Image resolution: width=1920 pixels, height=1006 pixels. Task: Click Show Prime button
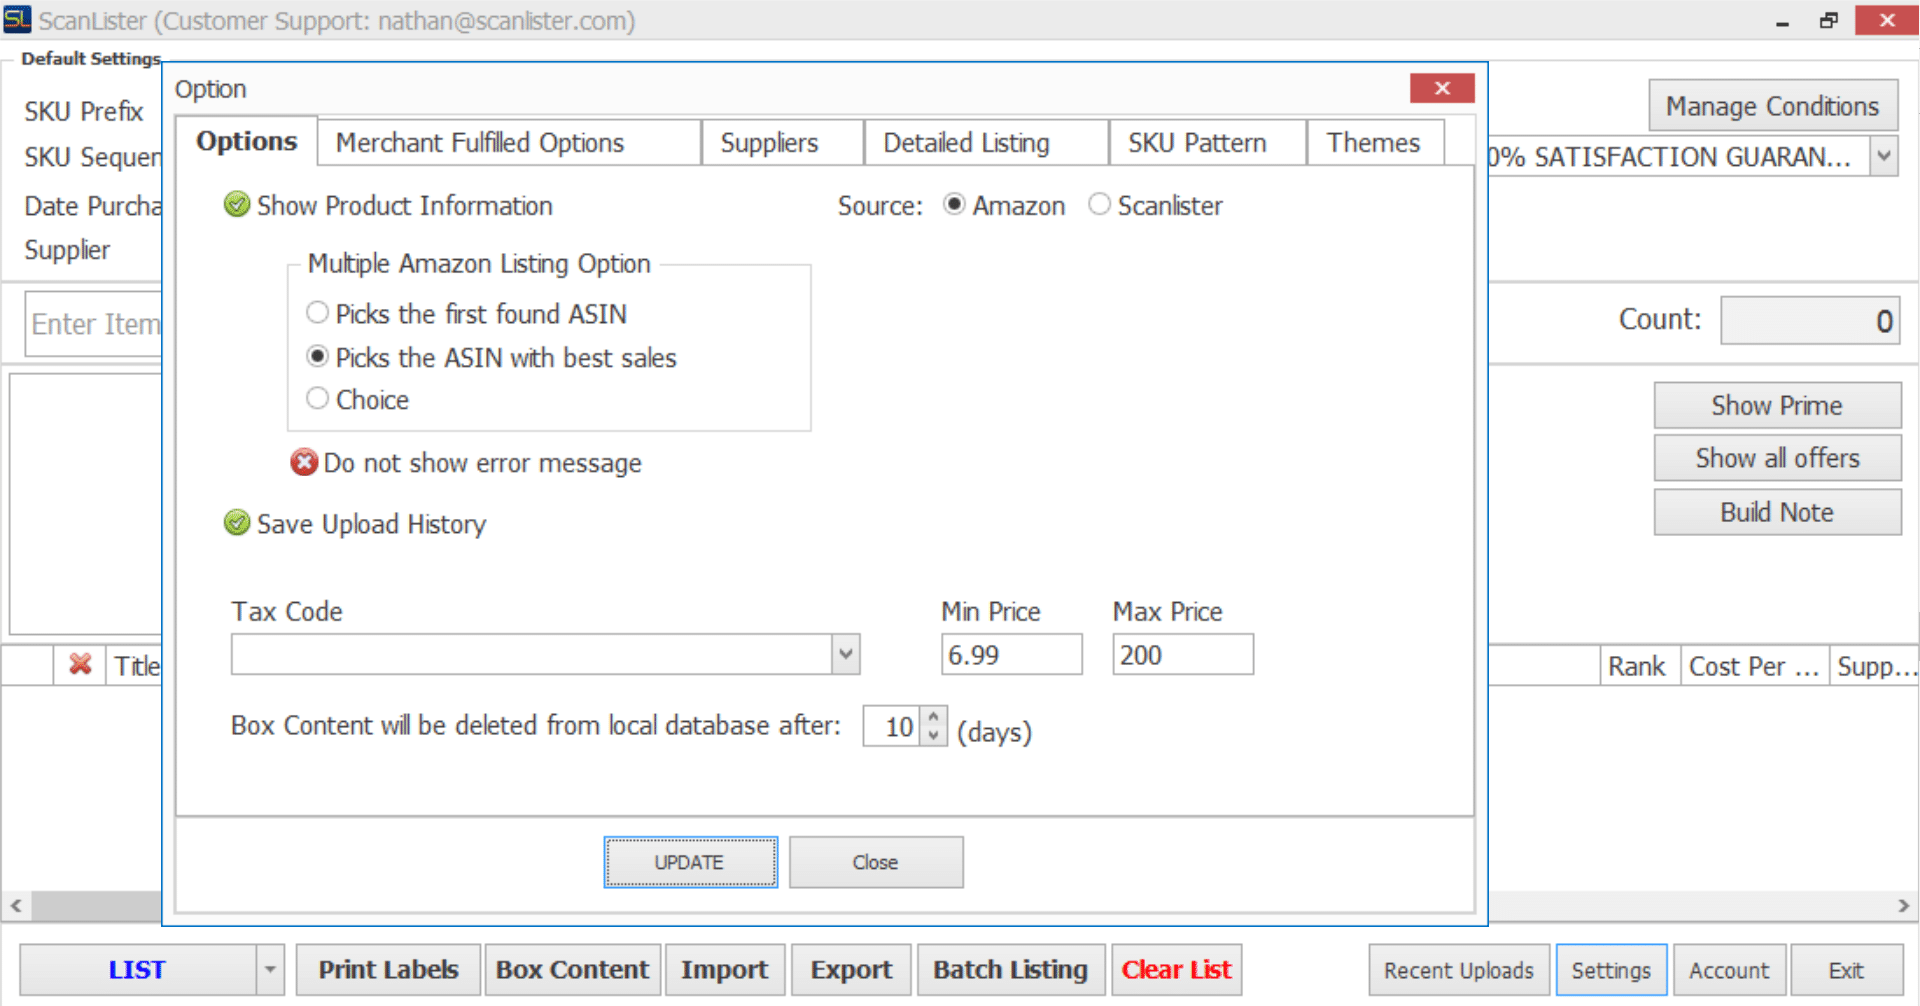point(1777,405)
